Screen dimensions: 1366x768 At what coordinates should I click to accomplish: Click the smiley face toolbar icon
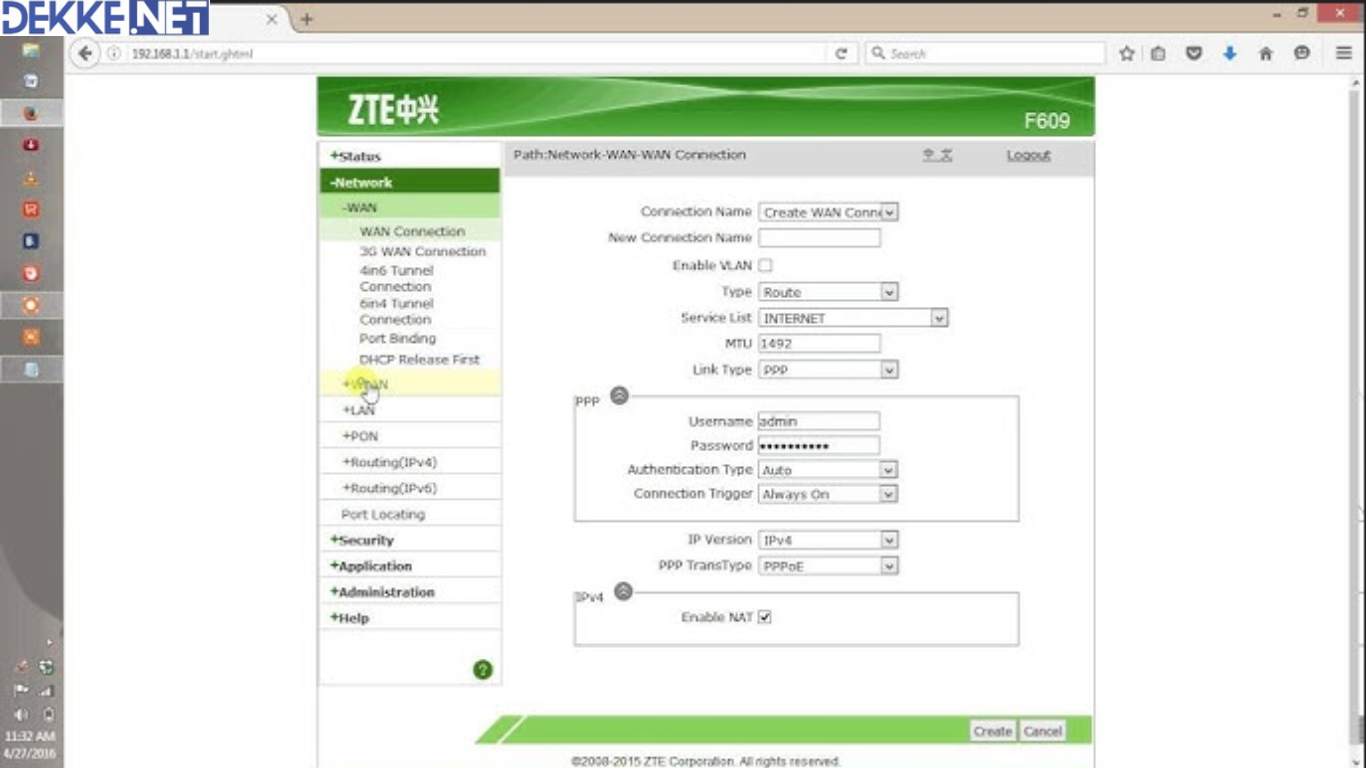[x=1302, y=54]
